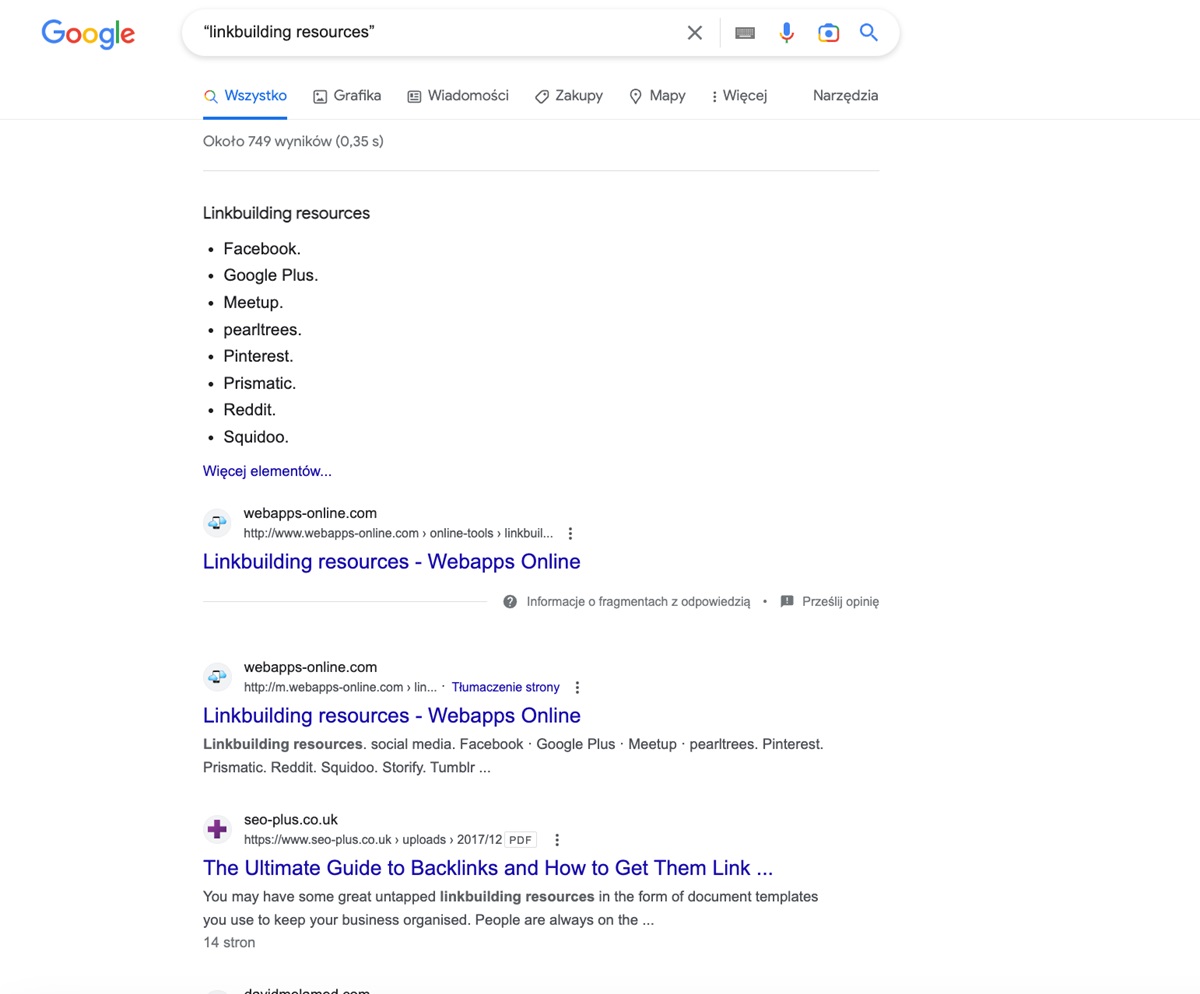1200x994 pixels.
Task: Click the Pinterest. list item
Action: click(259, 357)
